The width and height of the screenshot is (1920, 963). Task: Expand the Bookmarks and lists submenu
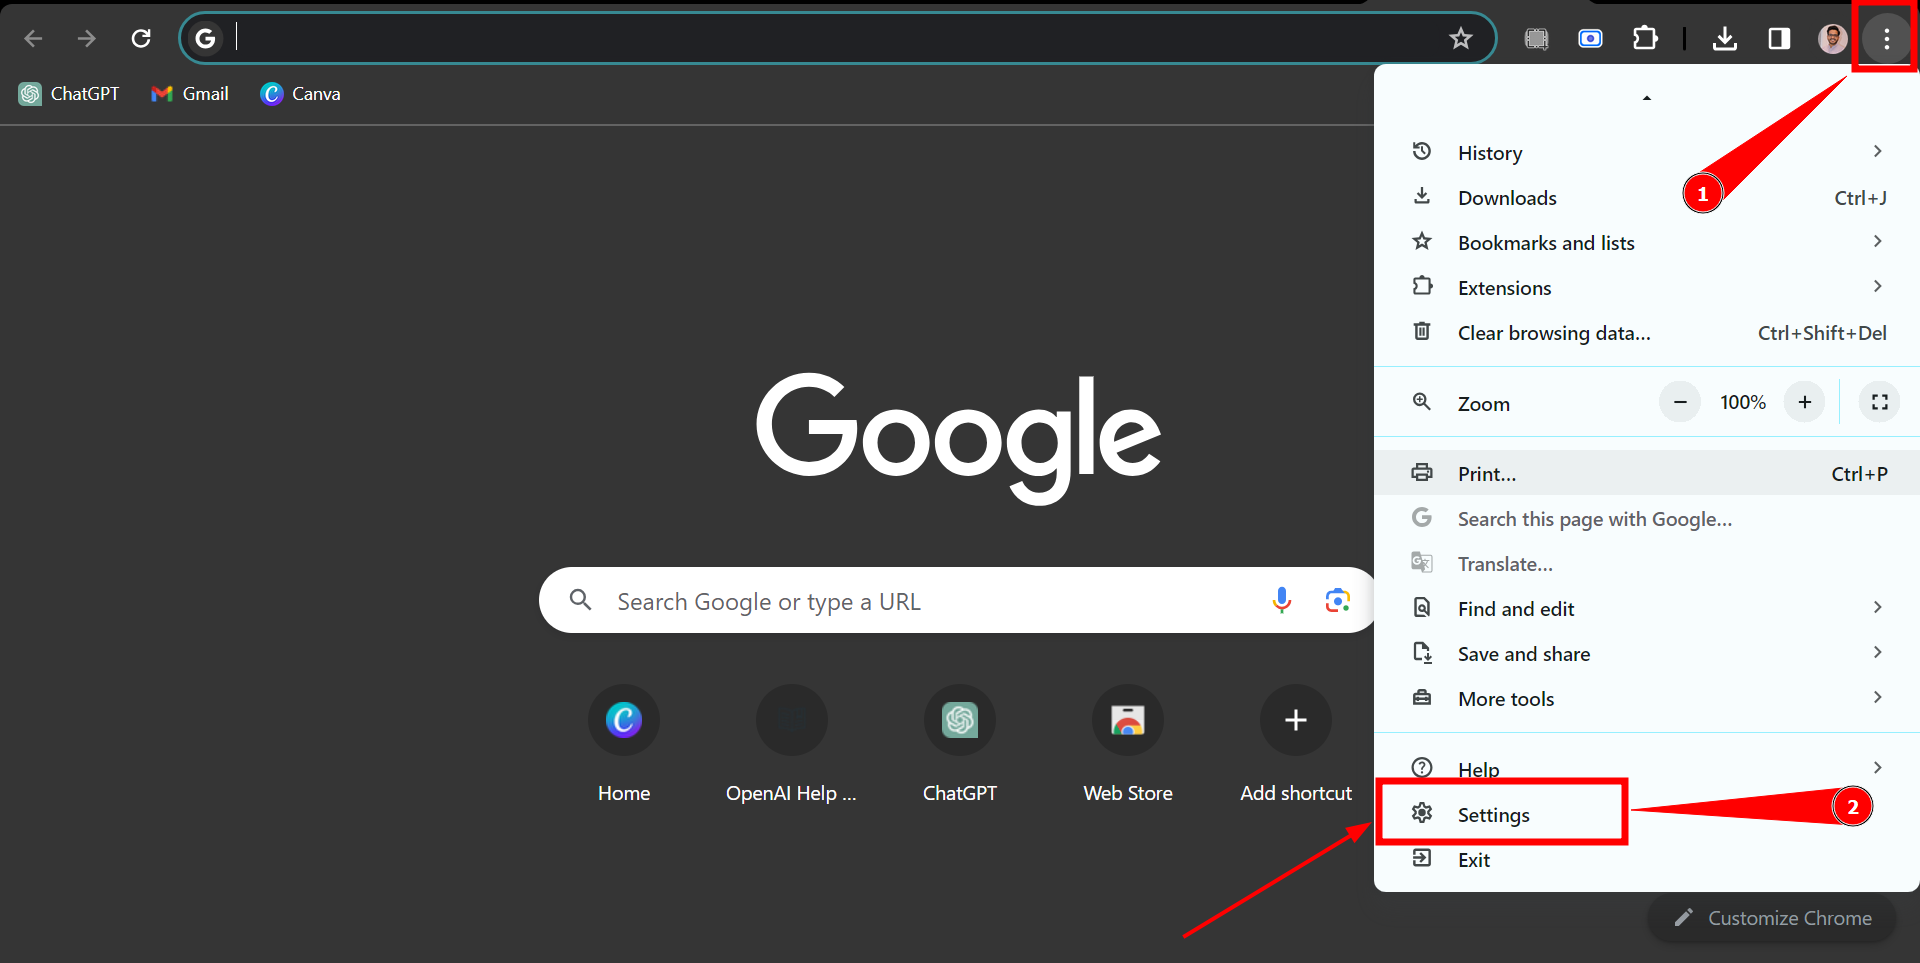click(1546, 242)
